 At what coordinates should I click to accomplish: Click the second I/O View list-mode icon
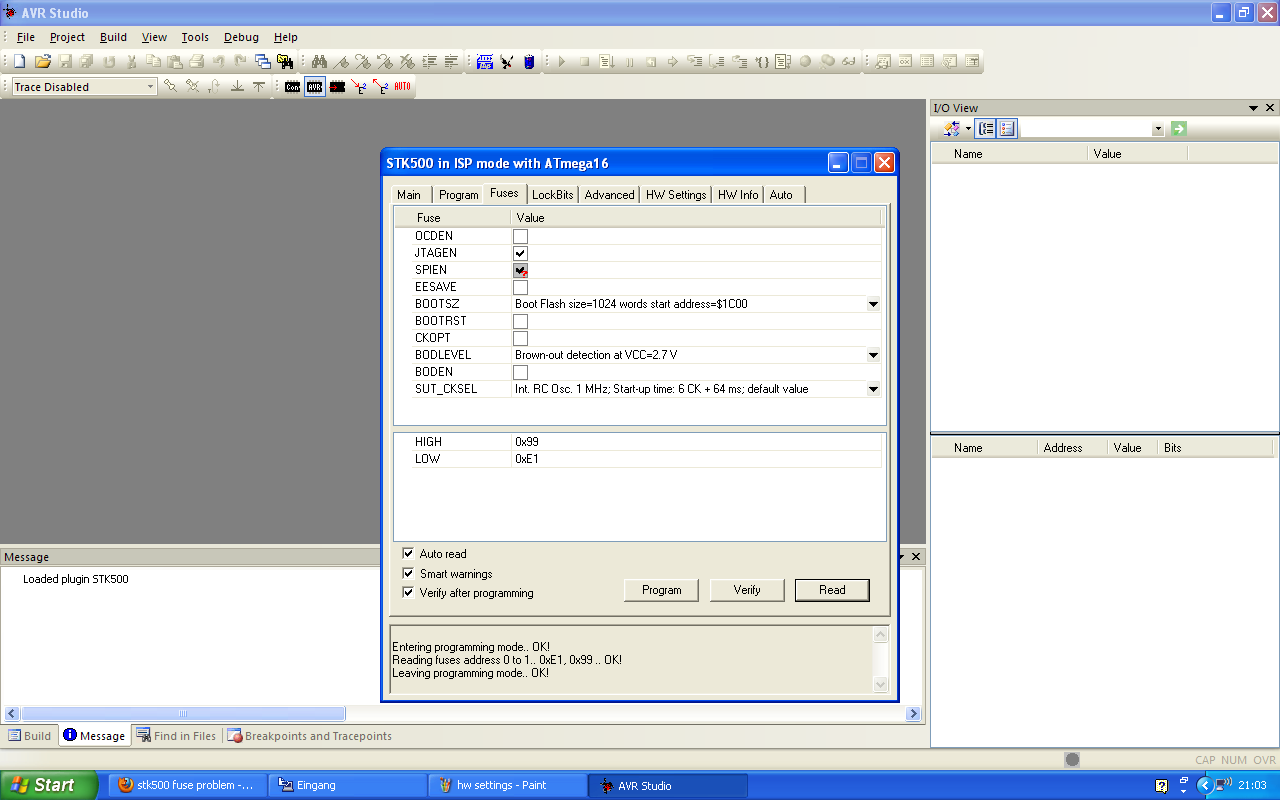click(1007, 129)
